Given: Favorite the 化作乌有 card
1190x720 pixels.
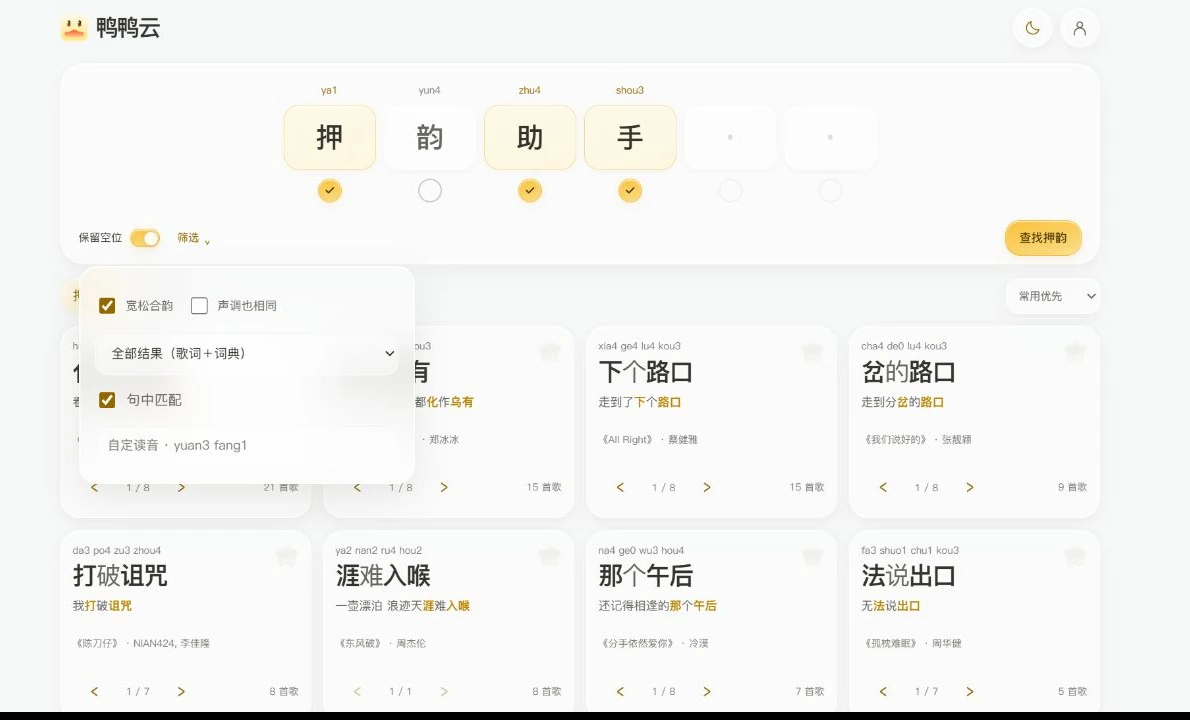Looking at the screenshot, I should point(549,352).
